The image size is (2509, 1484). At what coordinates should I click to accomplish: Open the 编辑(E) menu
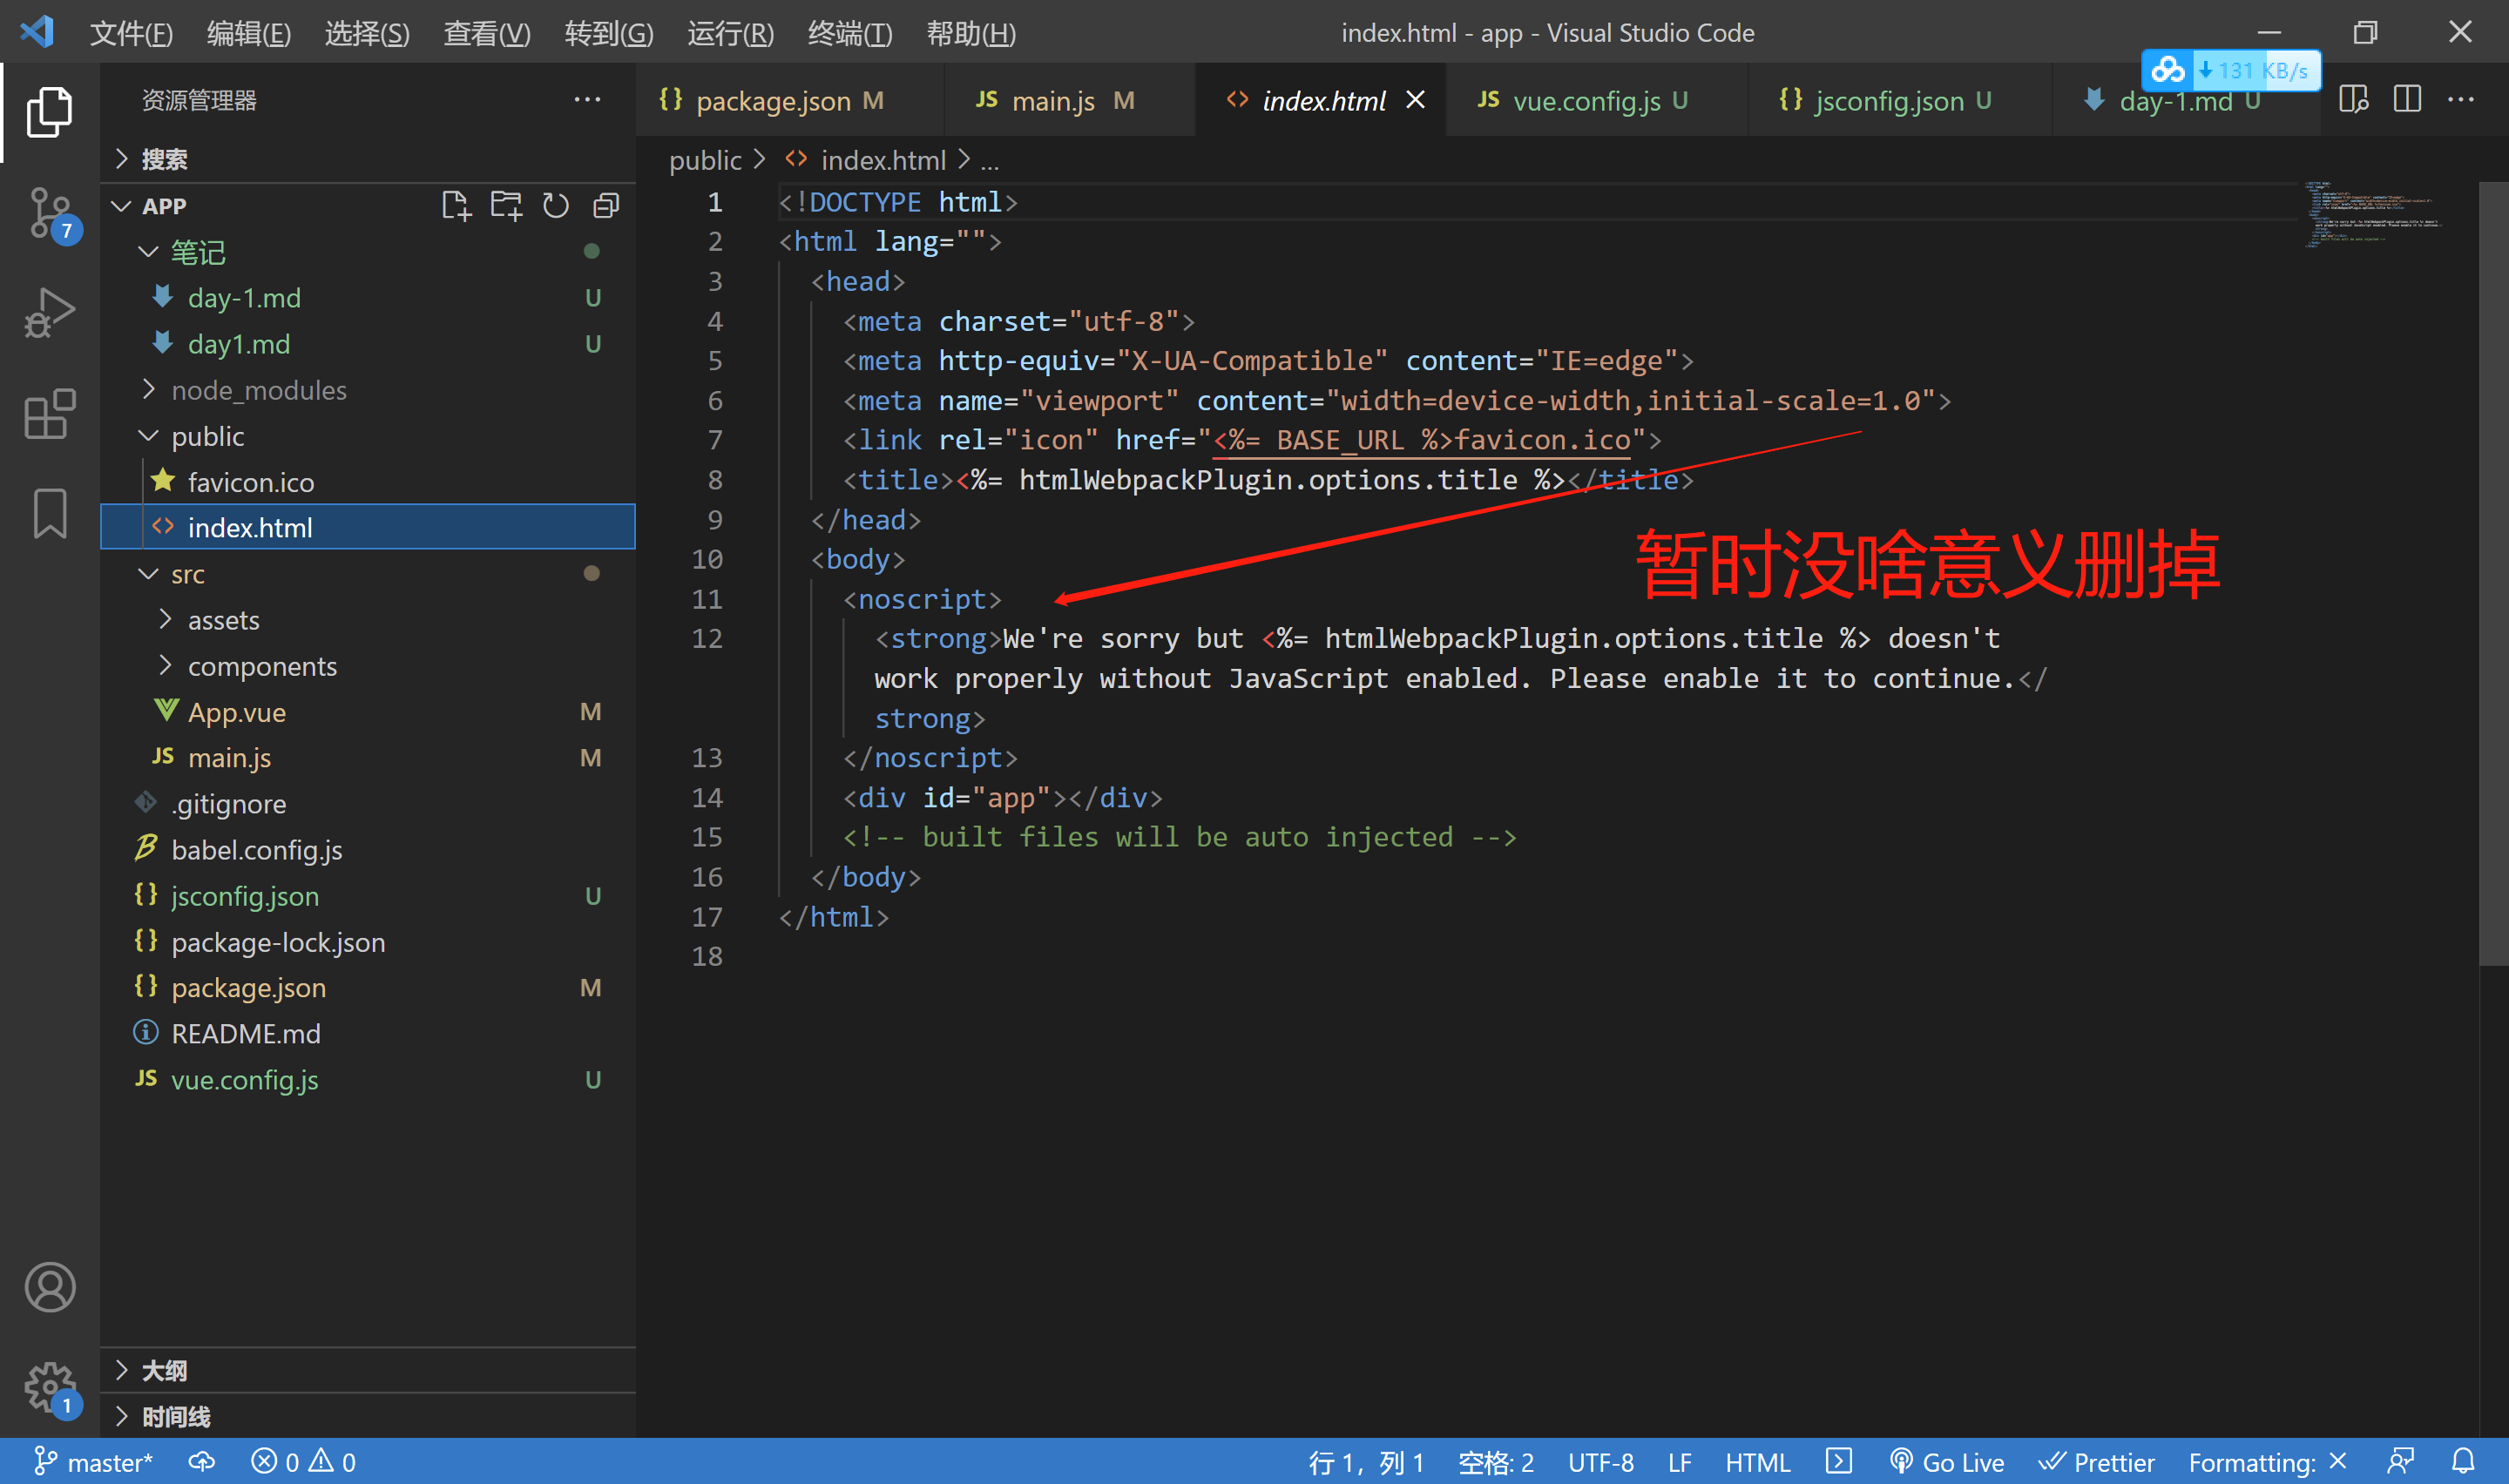tap(249, 33)
